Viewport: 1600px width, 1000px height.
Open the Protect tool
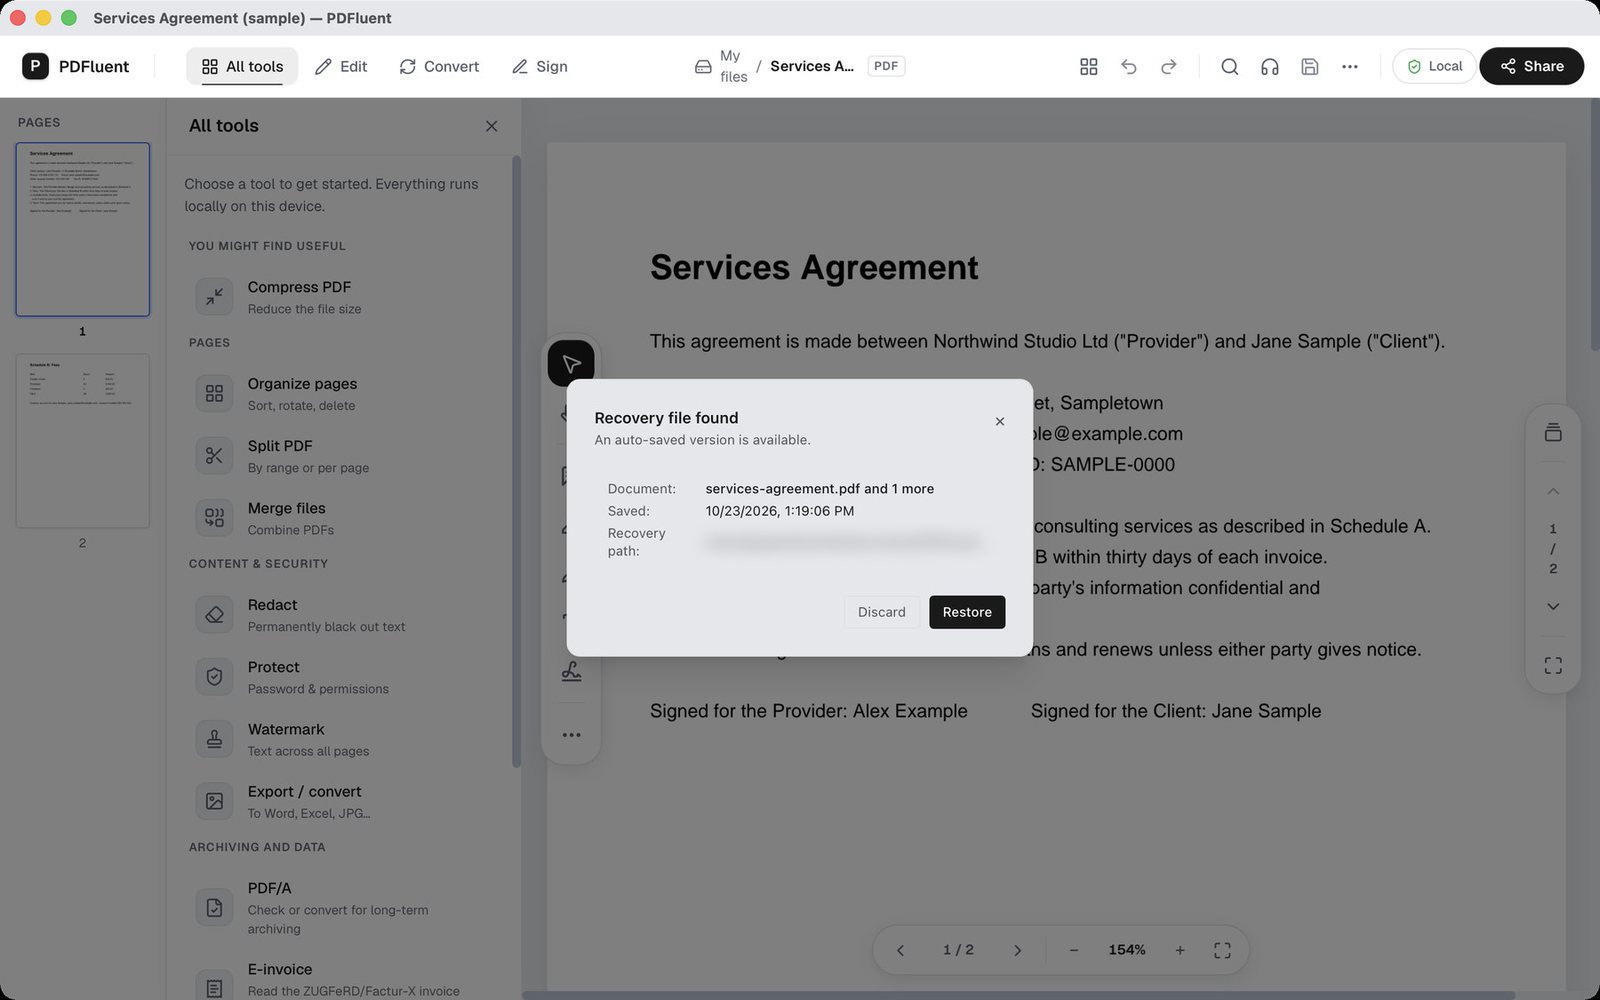[x=346, y=677]
